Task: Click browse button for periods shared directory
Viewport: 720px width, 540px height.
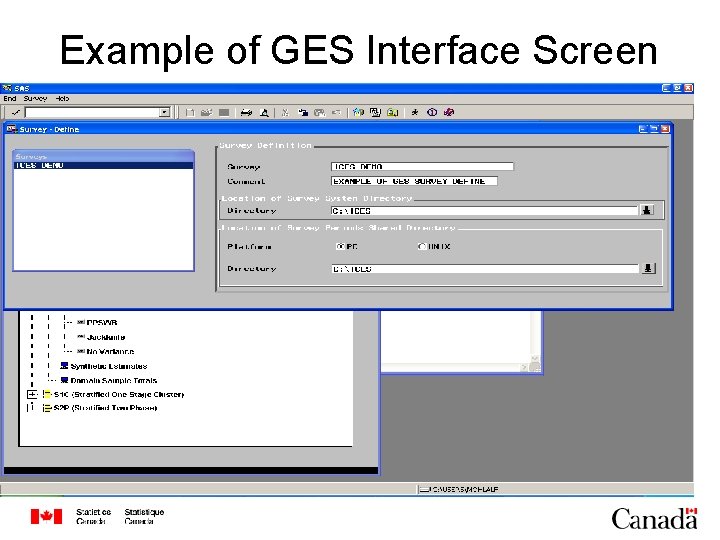Action: point(648,268)
